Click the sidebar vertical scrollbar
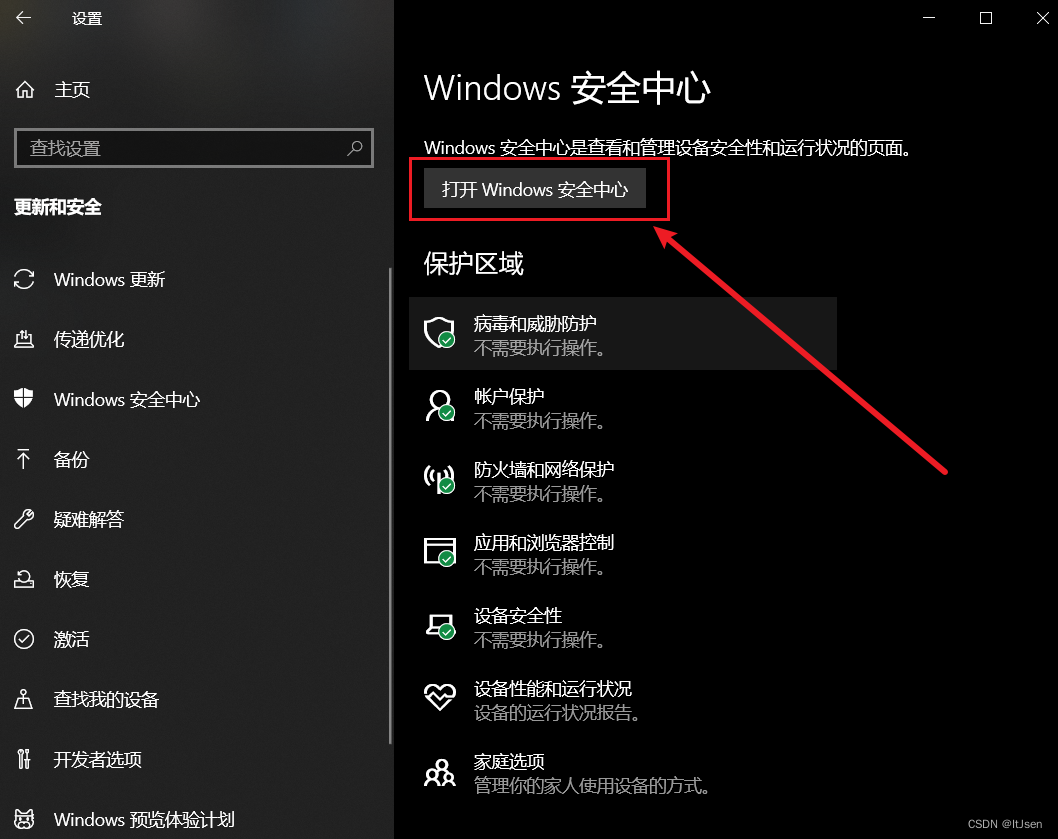 coord(390,506)
